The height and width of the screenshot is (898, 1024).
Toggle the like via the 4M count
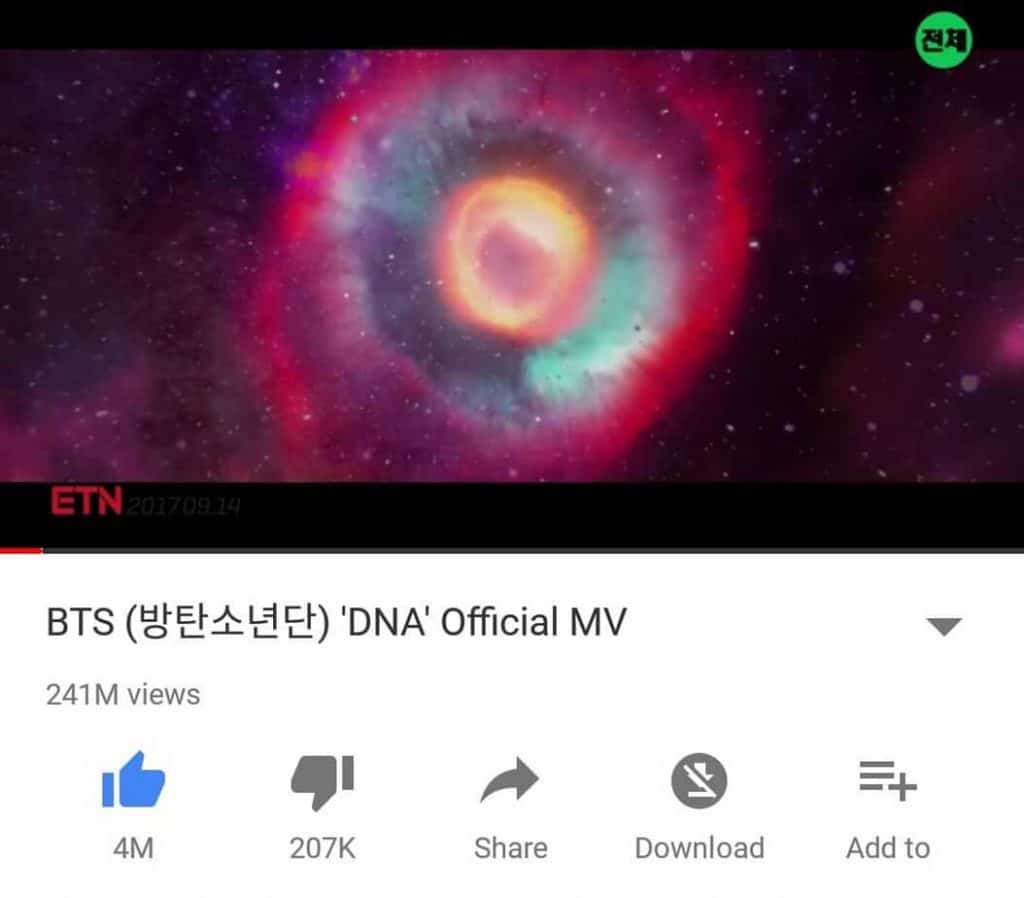point(133,848)
